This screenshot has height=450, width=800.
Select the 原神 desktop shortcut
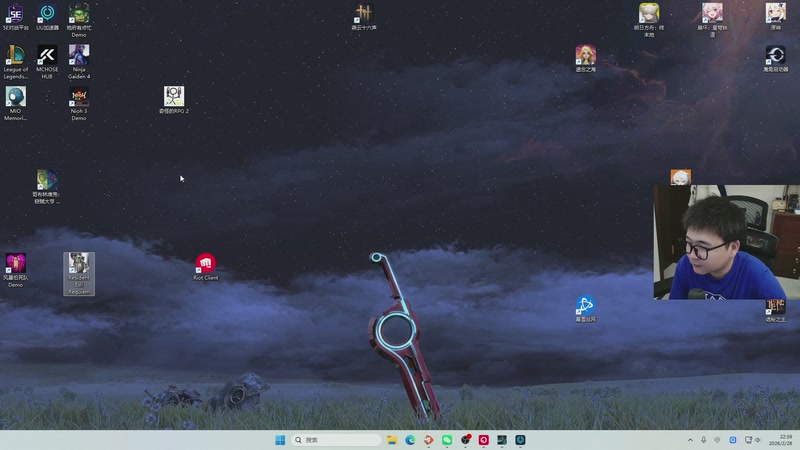[x=776, y=17]
